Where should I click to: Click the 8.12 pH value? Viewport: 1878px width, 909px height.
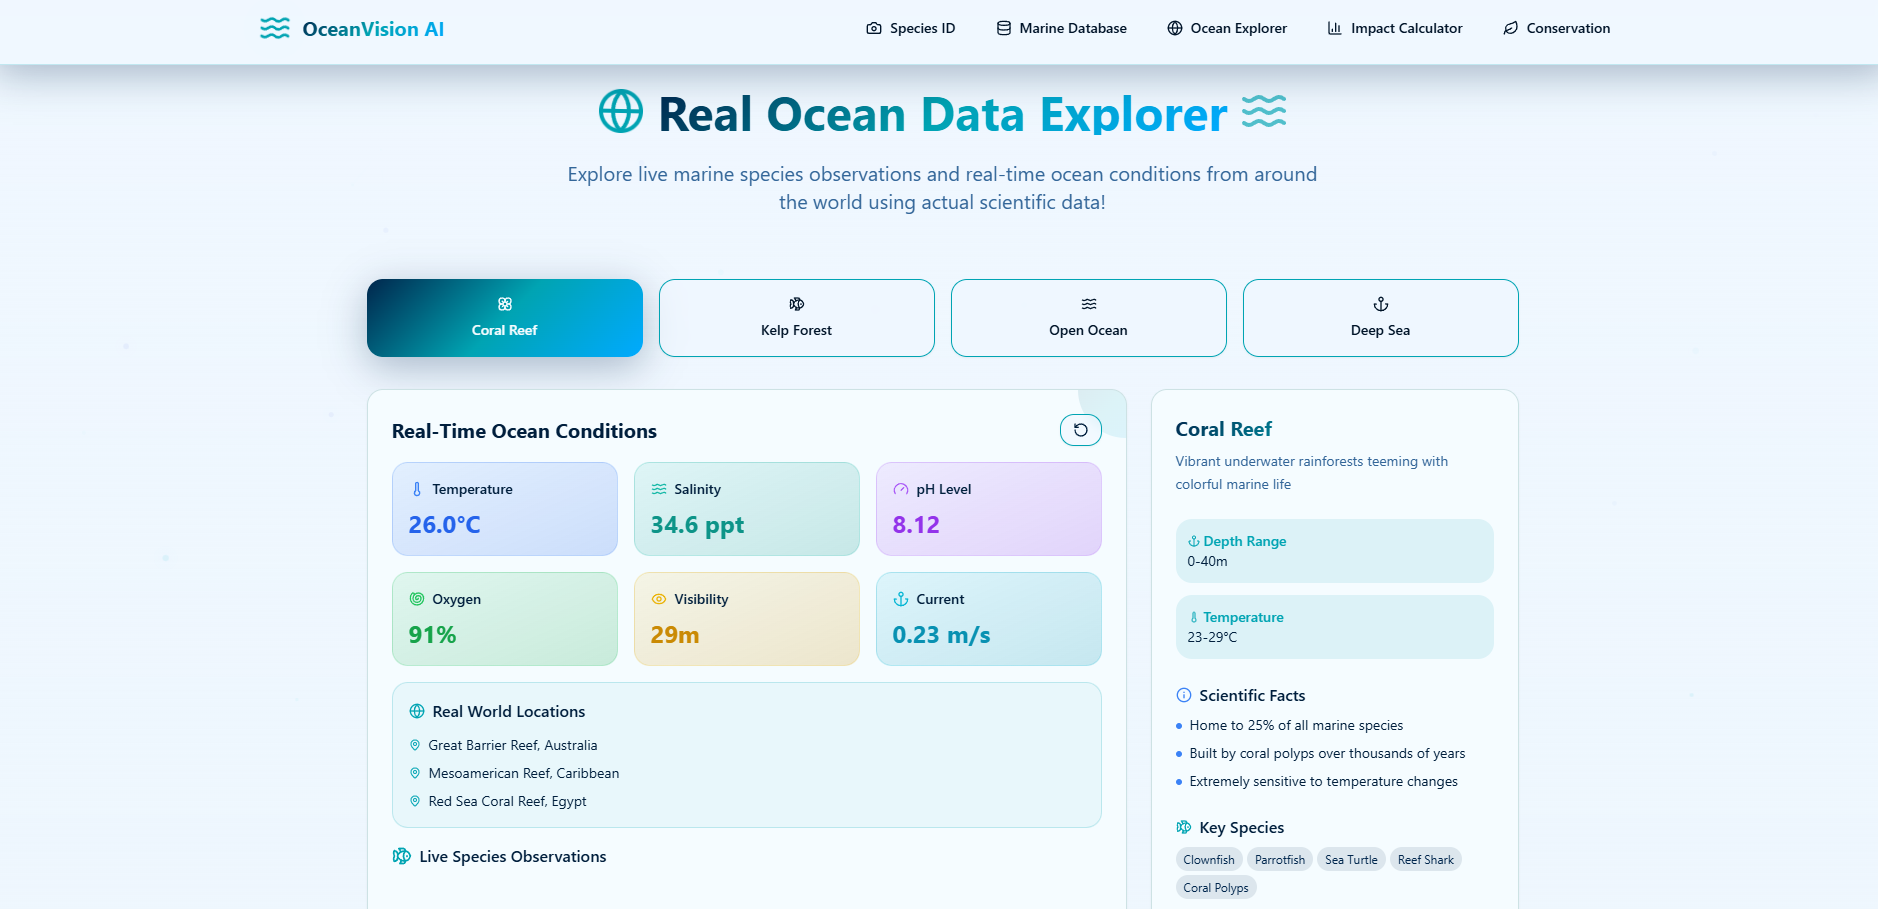pos(916,525)
